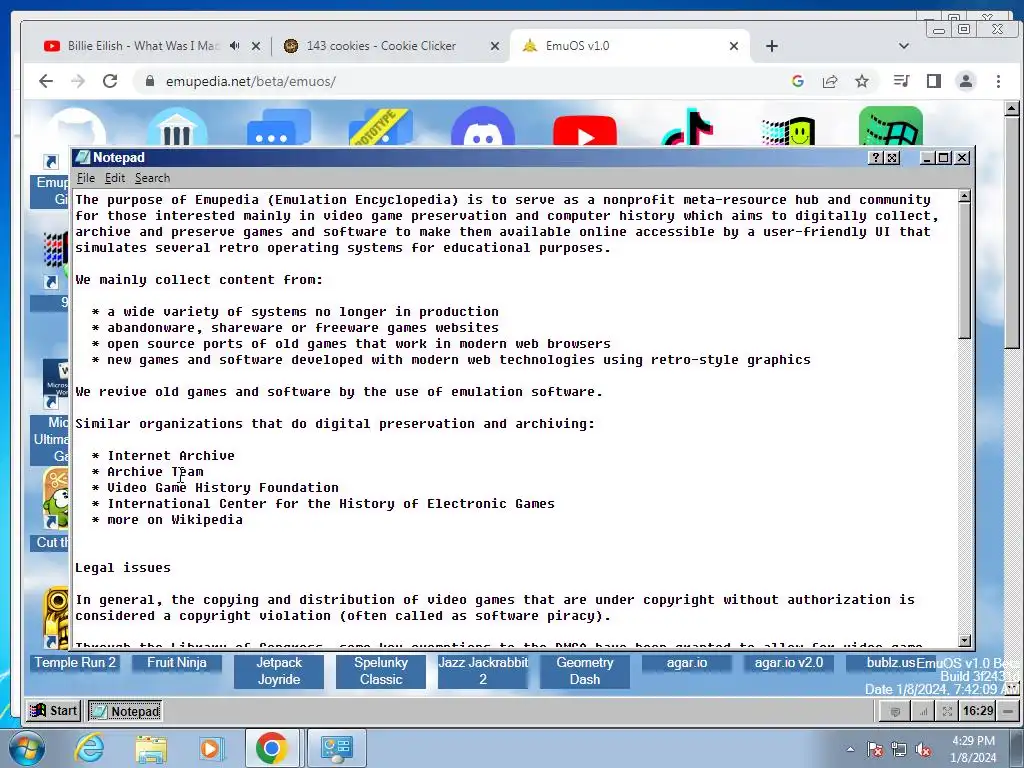Viewport: 1024px width, 768px height.
Task: Reload the EmuOS page
Action: point(110,81)
